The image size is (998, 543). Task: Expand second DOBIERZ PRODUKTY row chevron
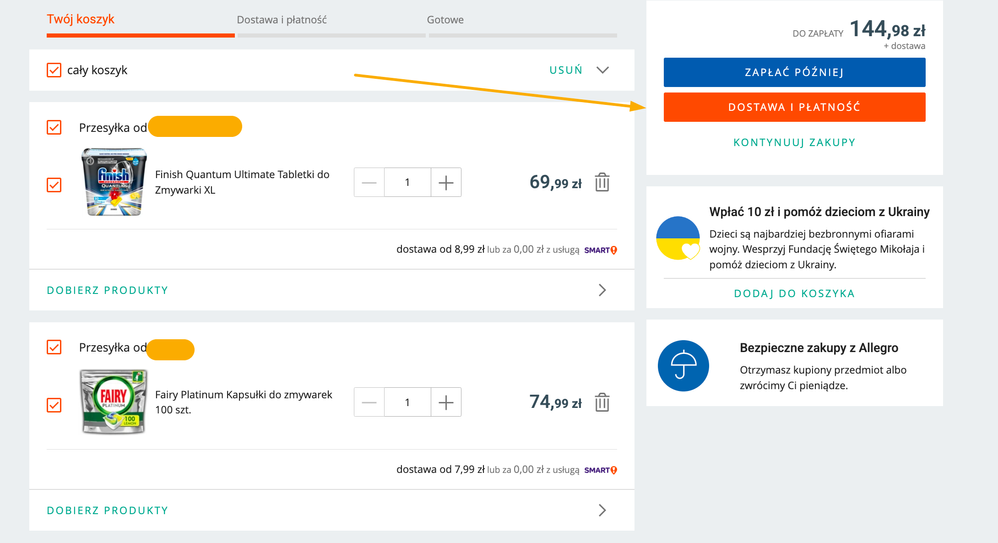[602, 511]
